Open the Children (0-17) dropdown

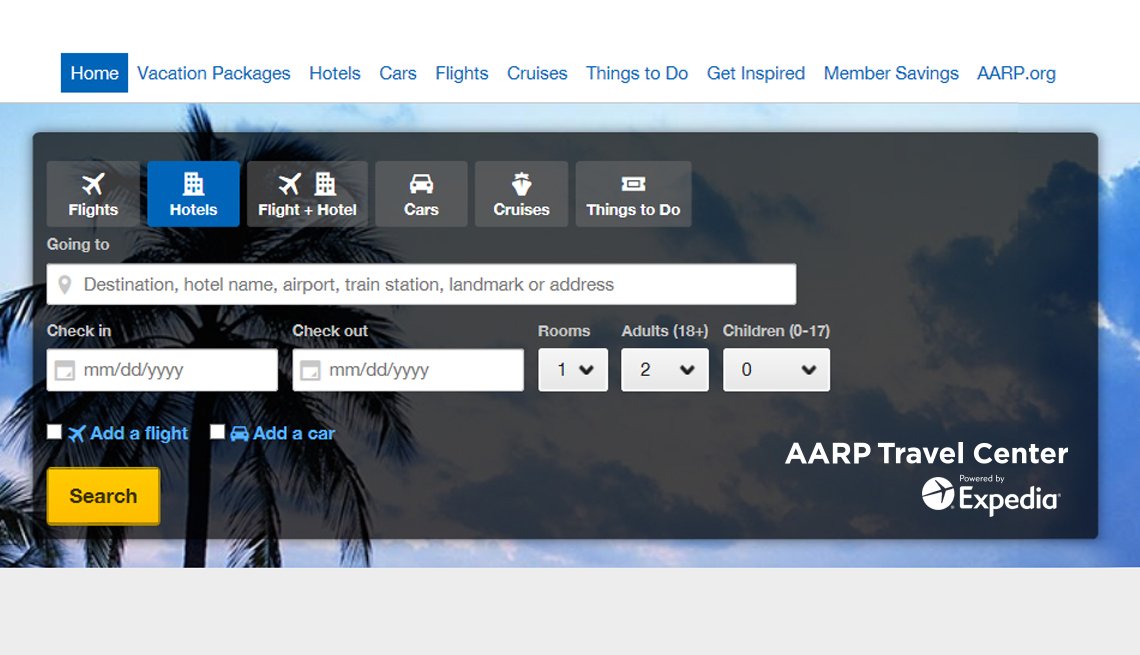[776, 369]
